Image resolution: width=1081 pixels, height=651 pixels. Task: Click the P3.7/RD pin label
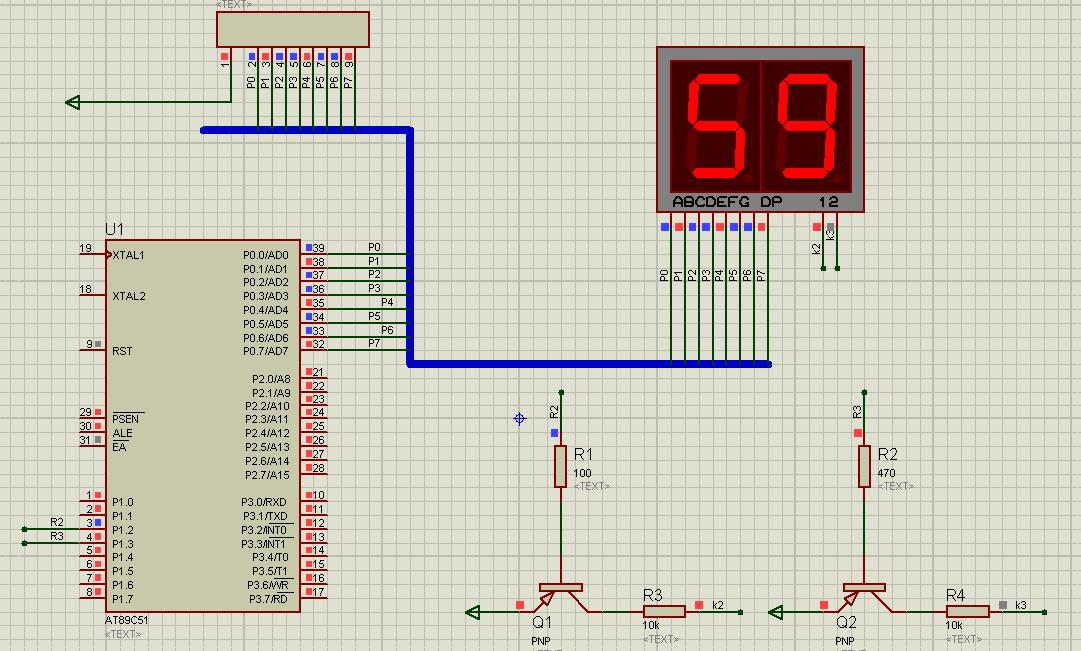[x=268, y=599]
